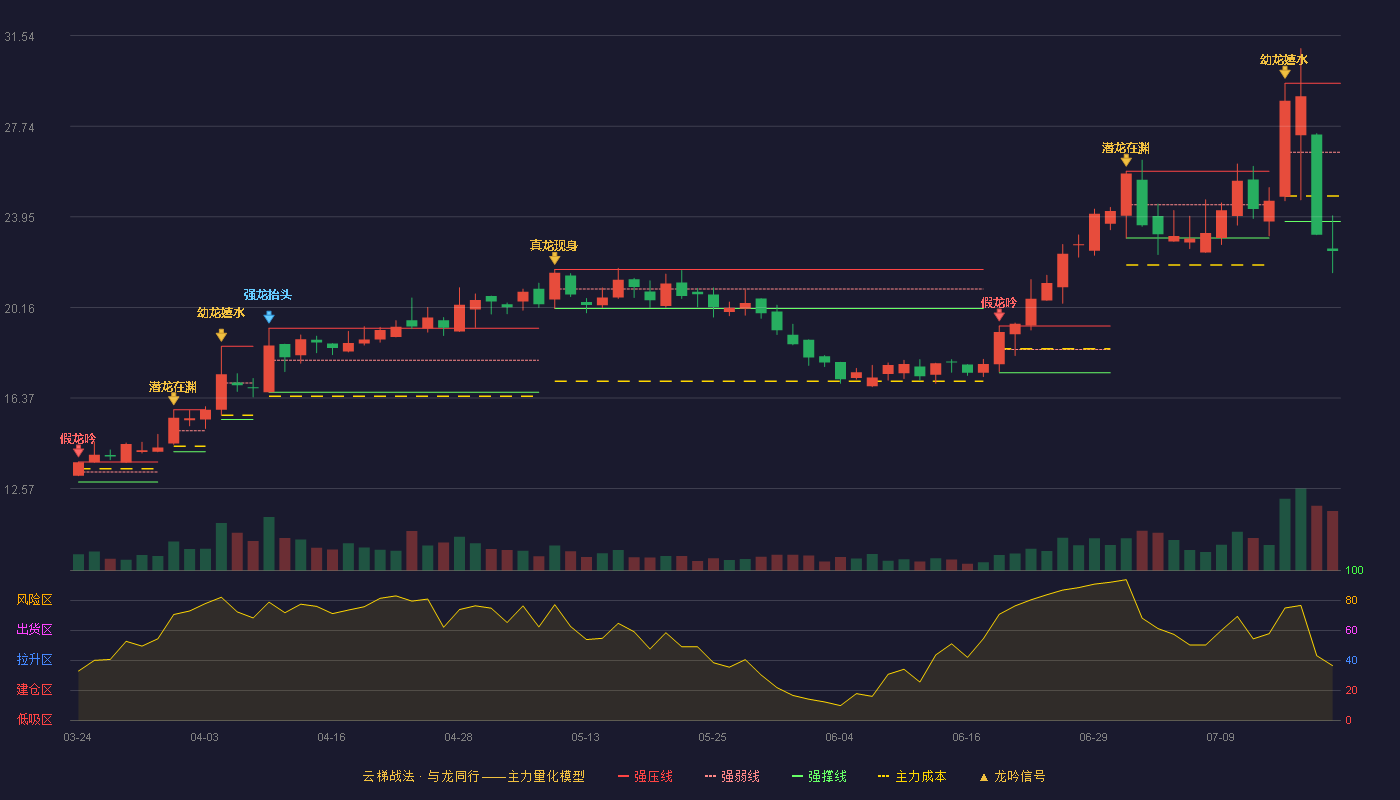Select the 拉升区 zone label

pyautogui.click(x=34, y=660)
